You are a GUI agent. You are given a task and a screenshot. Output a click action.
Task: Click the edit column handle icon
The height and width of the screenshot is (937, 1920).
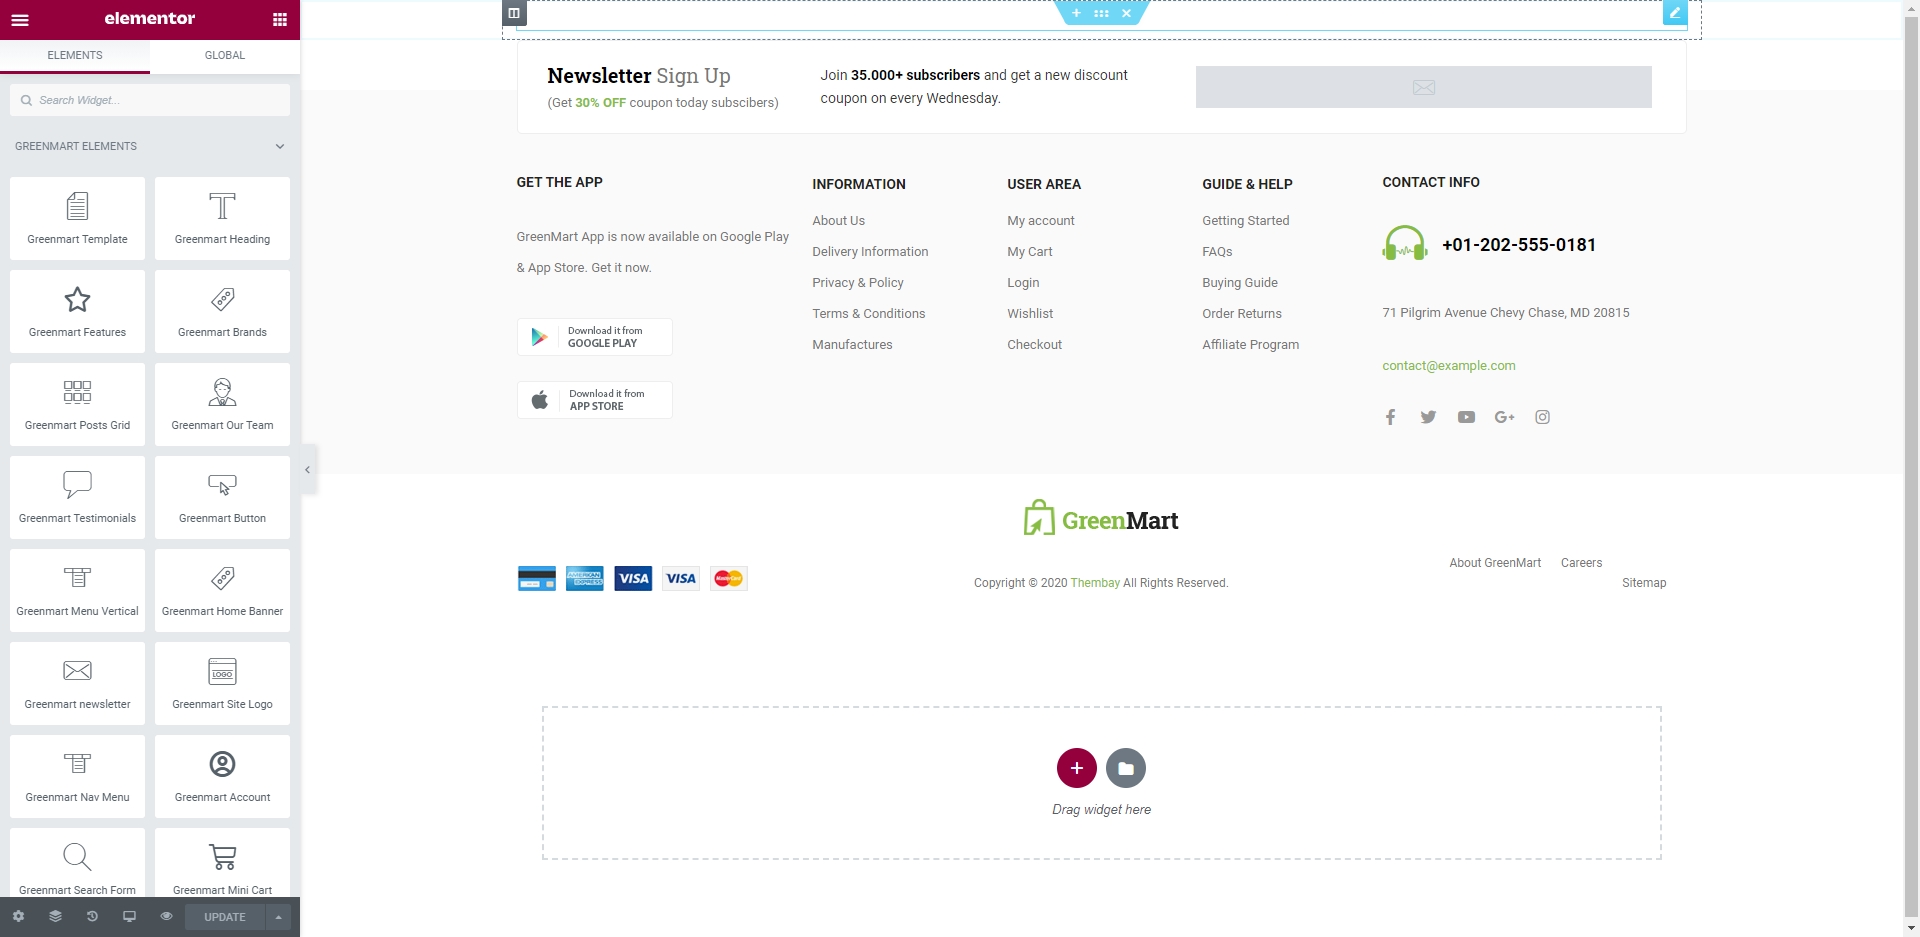coord(514,13)
